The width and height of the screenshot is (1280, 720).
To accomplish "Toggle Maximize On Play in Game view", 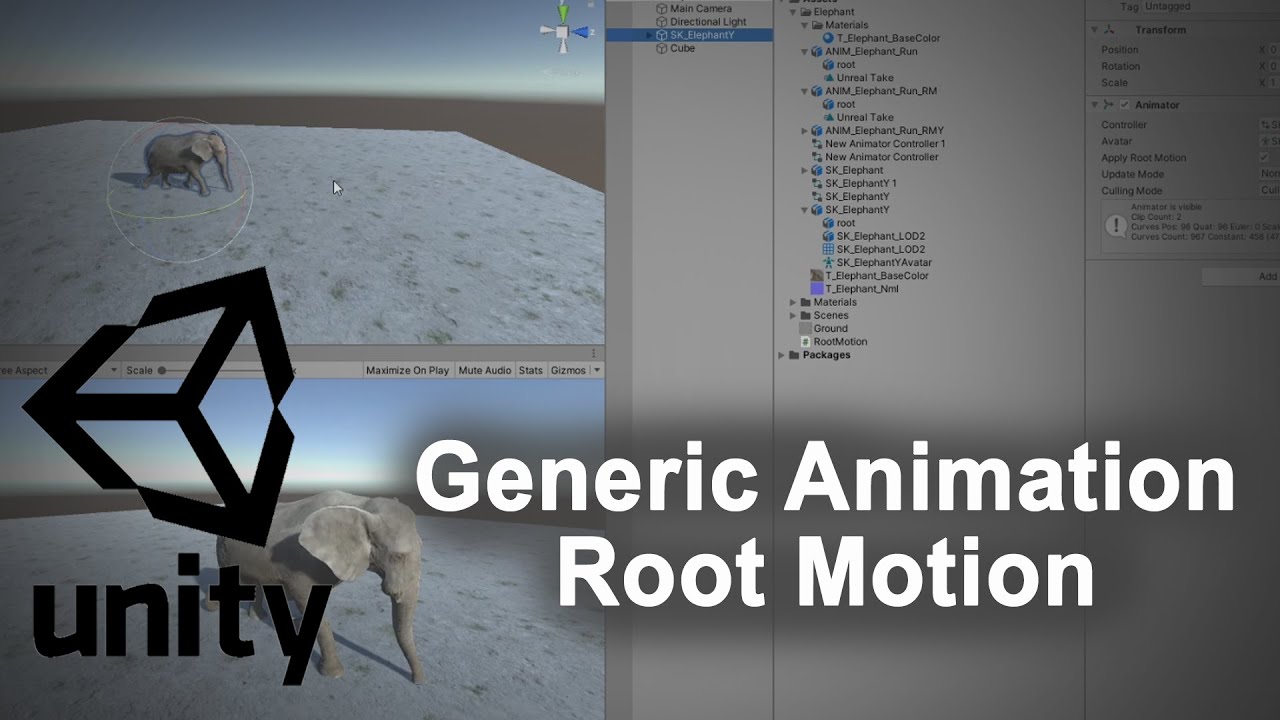I will tap(407, 370).
